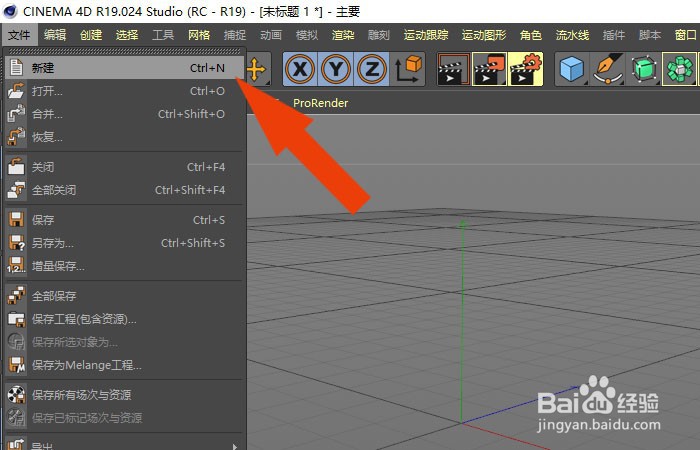The image size is (700, 450).
Task: Click the coordinate system icon
Action: (x=408, y=69)
